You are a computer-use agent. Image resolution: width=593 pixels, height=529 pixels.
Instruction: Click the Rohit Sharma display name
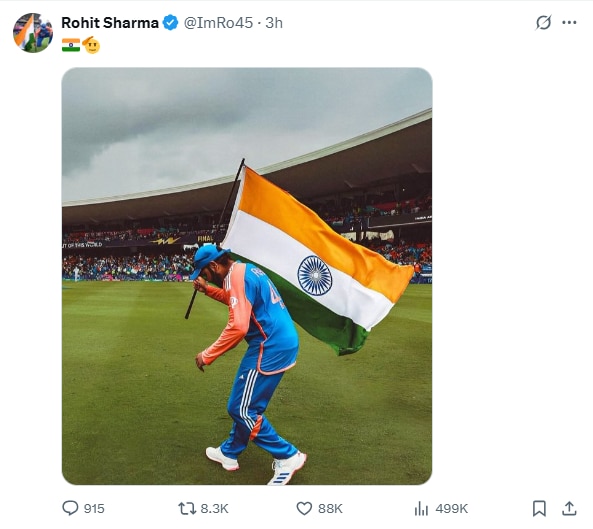coord(110,23)
